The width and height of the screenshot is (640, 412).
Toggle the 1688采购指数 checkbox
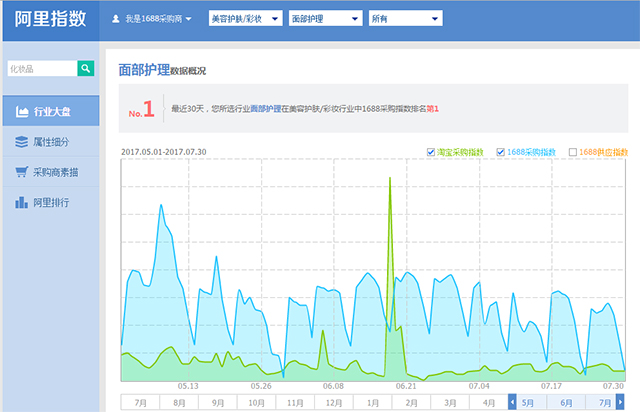pos(500,152)
